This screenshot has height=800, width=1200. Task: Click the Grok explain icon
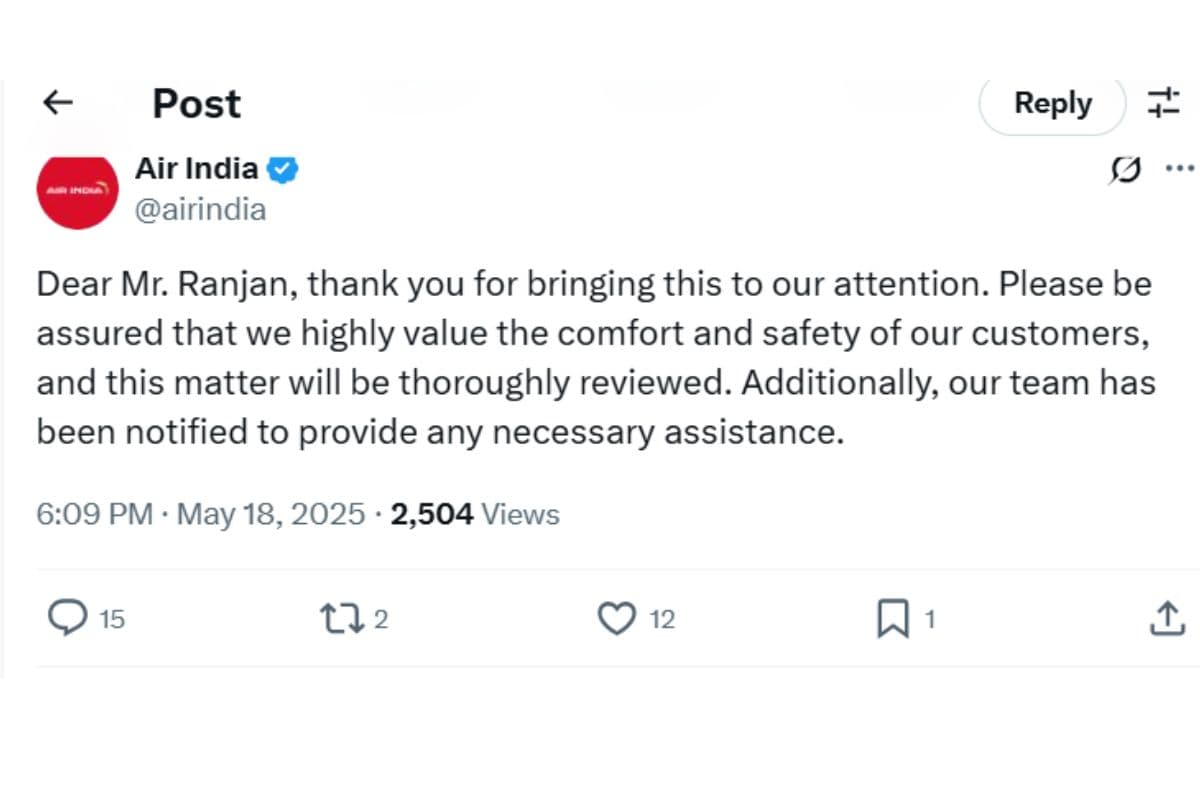click(1125, 170)
